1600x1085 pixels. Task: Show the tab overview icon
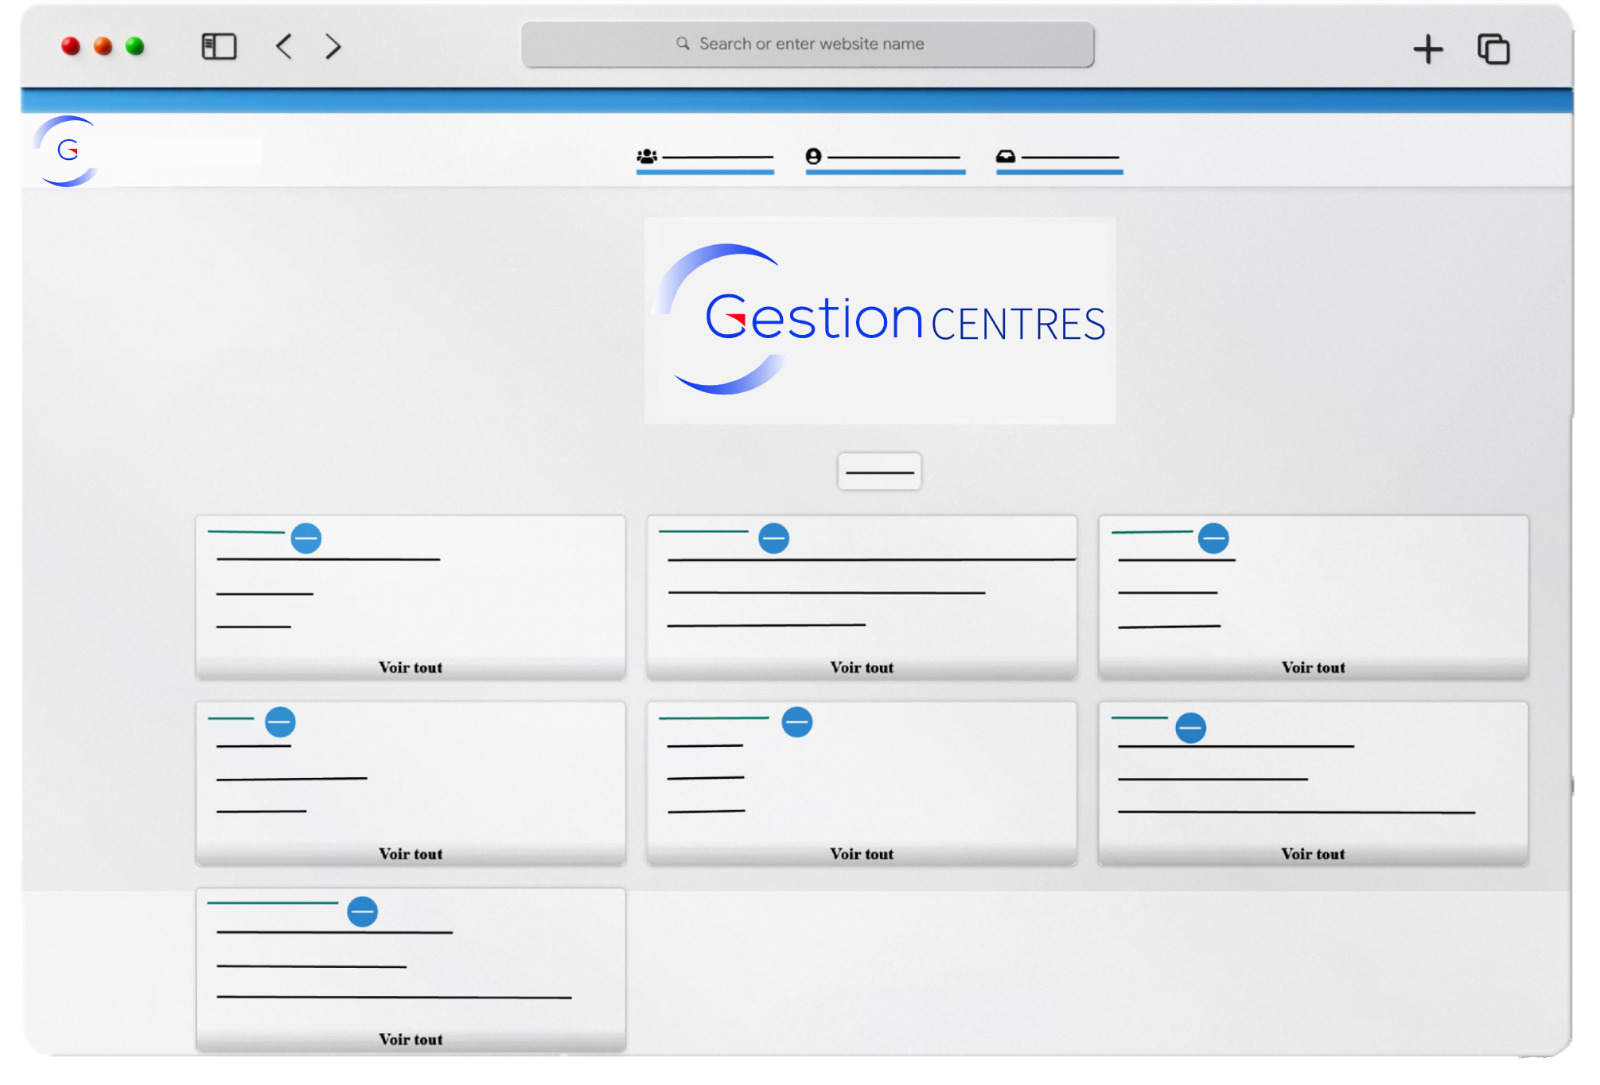pos(1493,49)
